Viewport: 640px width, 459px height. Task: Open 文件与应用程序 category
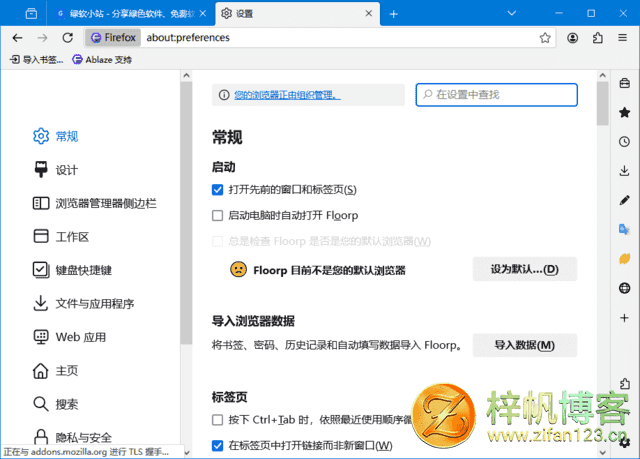(x=84, y=304)
